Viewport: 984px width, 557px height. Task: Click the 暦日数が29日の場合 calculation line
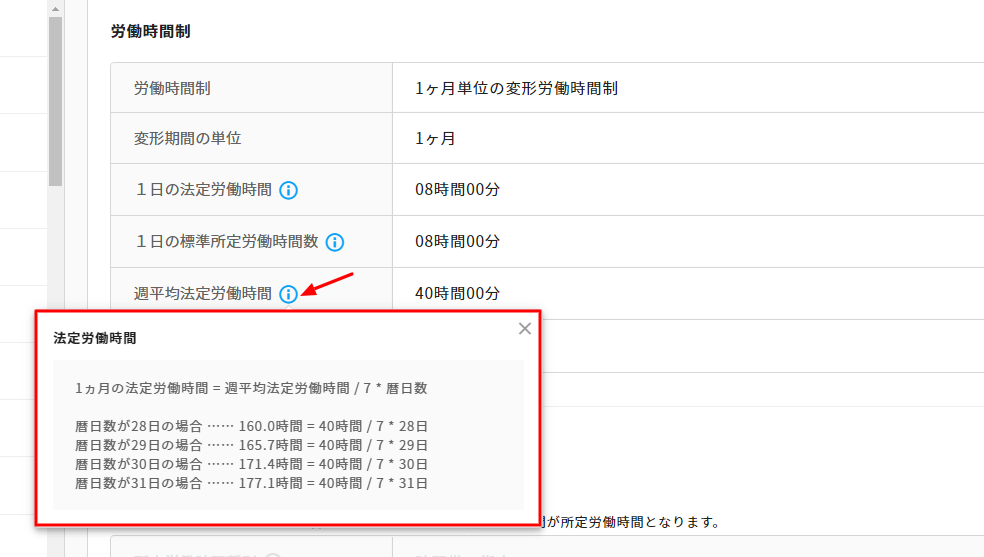tap(251, 445)
